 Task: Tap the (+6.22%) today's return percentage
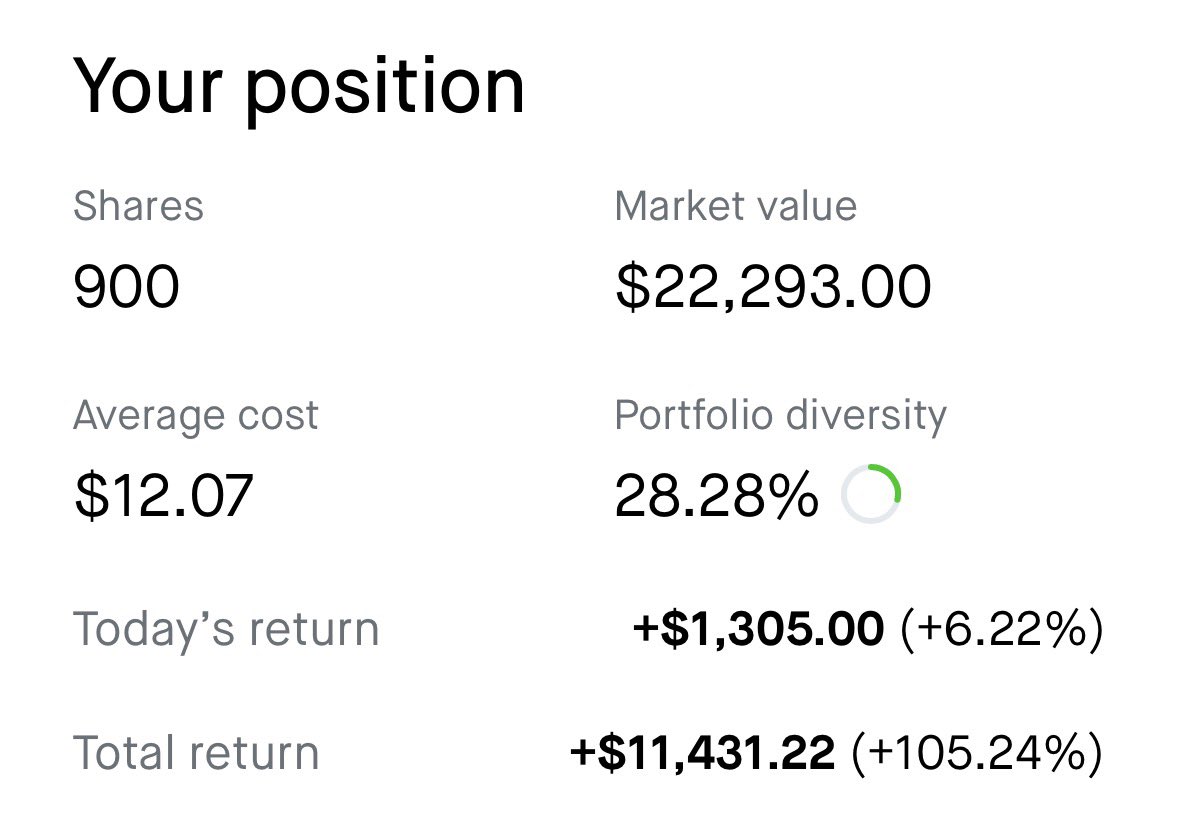[1002, 629]
